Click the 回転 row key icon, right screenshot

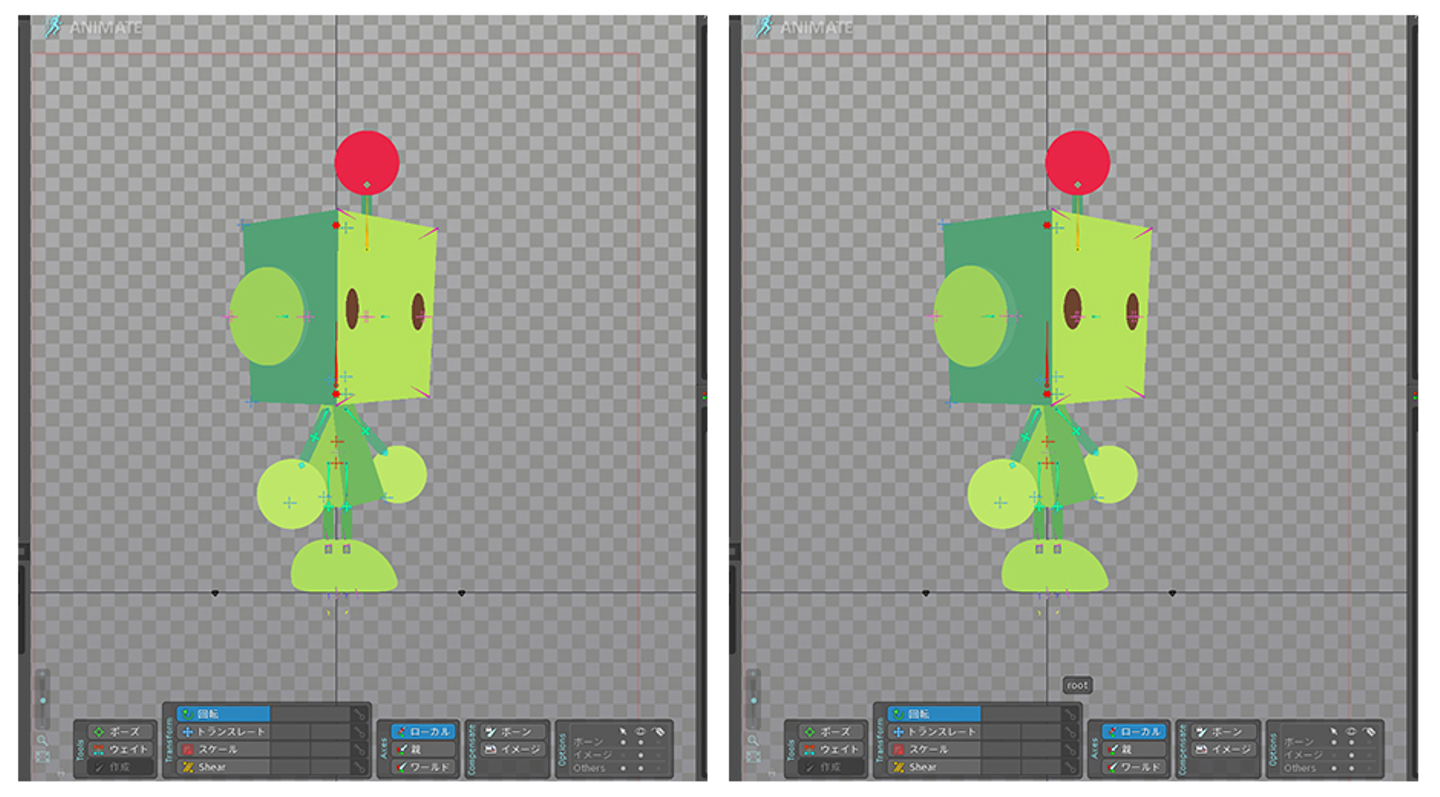(x=1069, y=714)
